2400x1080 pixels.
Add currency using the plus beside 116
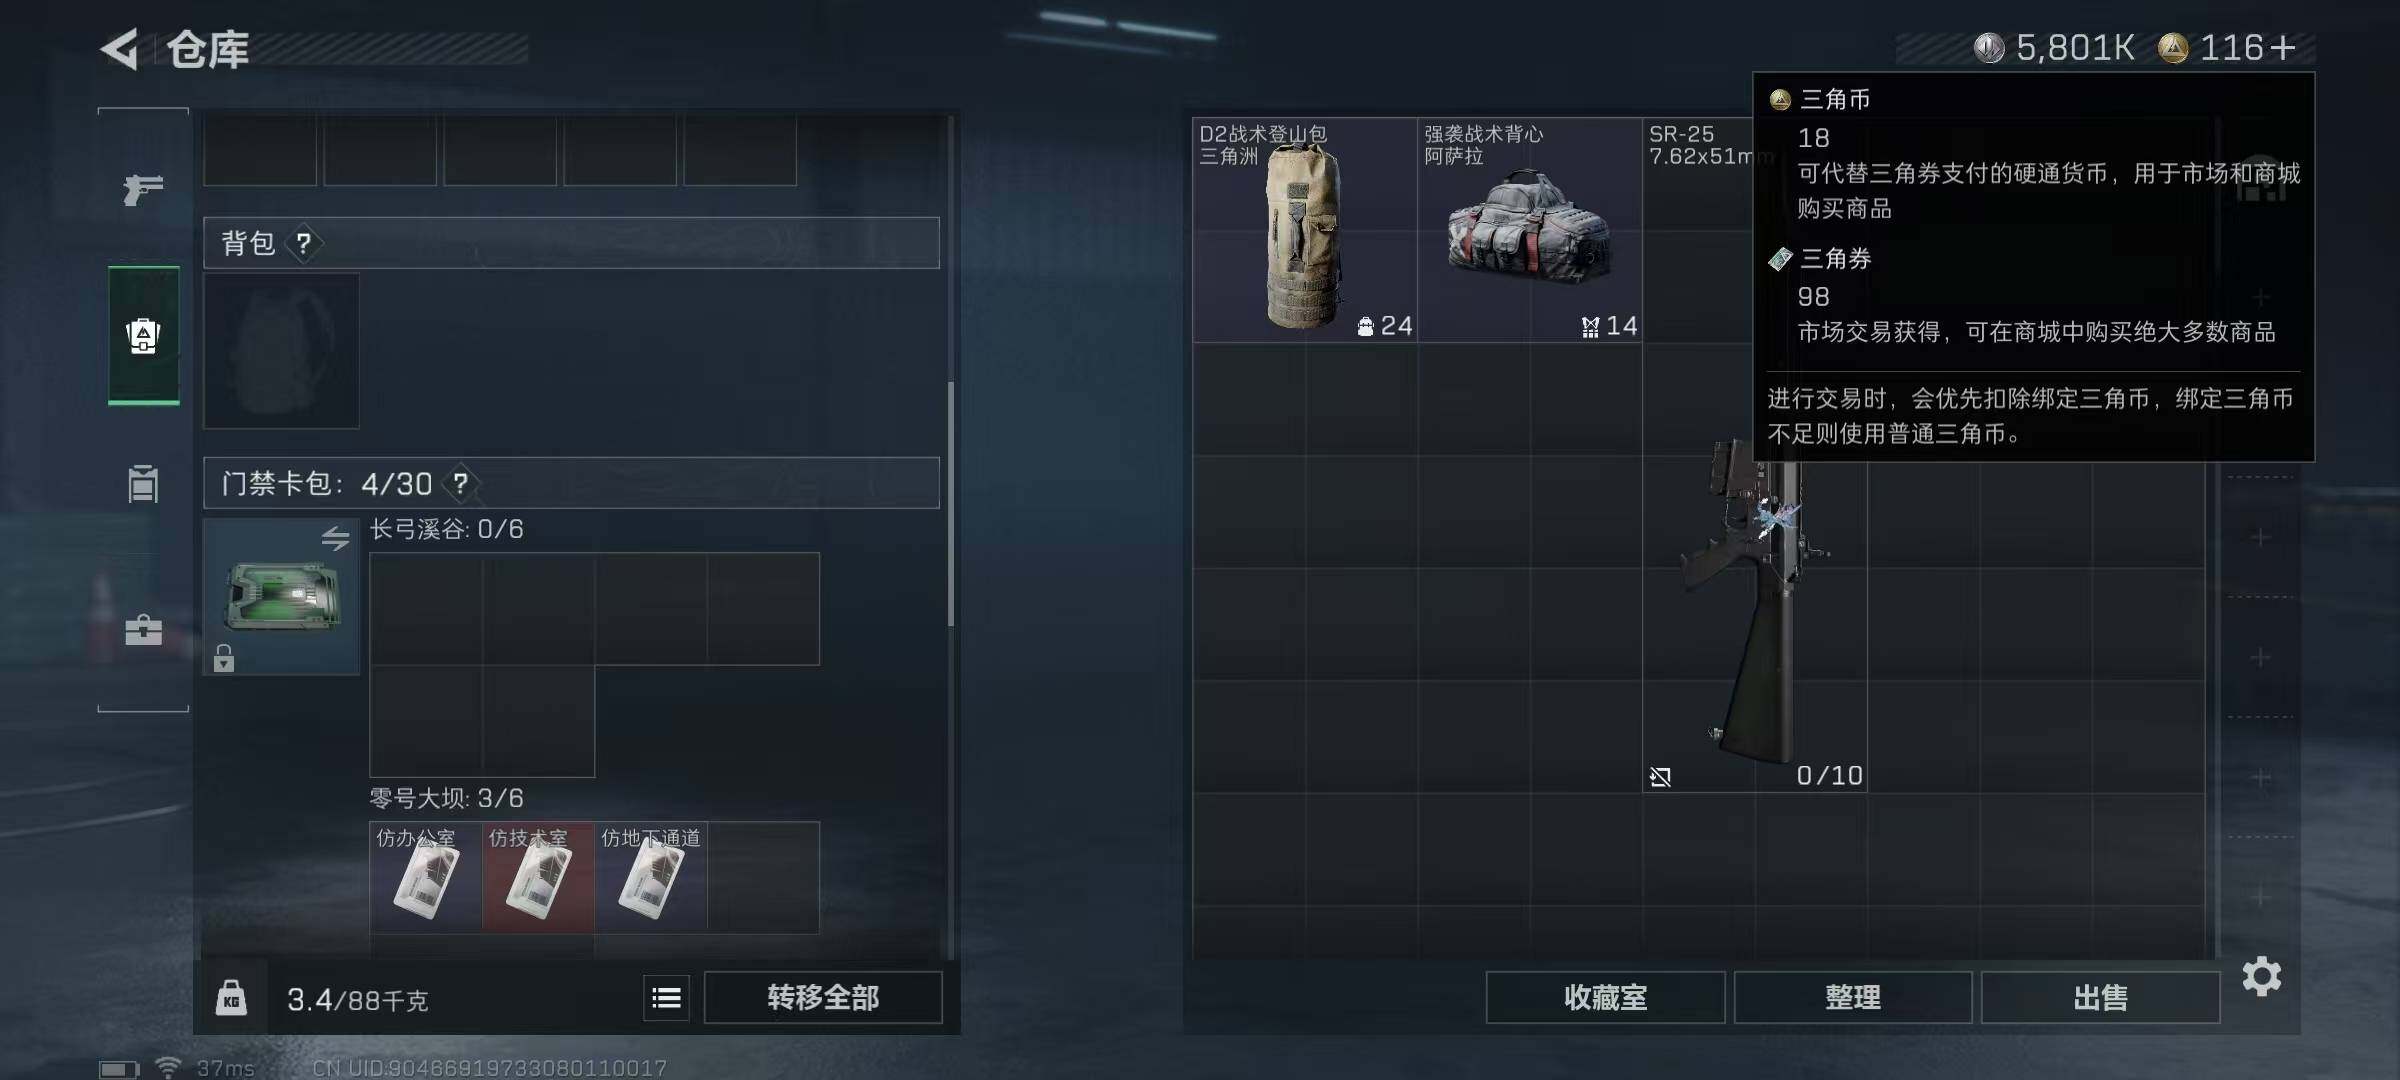[x=2283, y=48]
